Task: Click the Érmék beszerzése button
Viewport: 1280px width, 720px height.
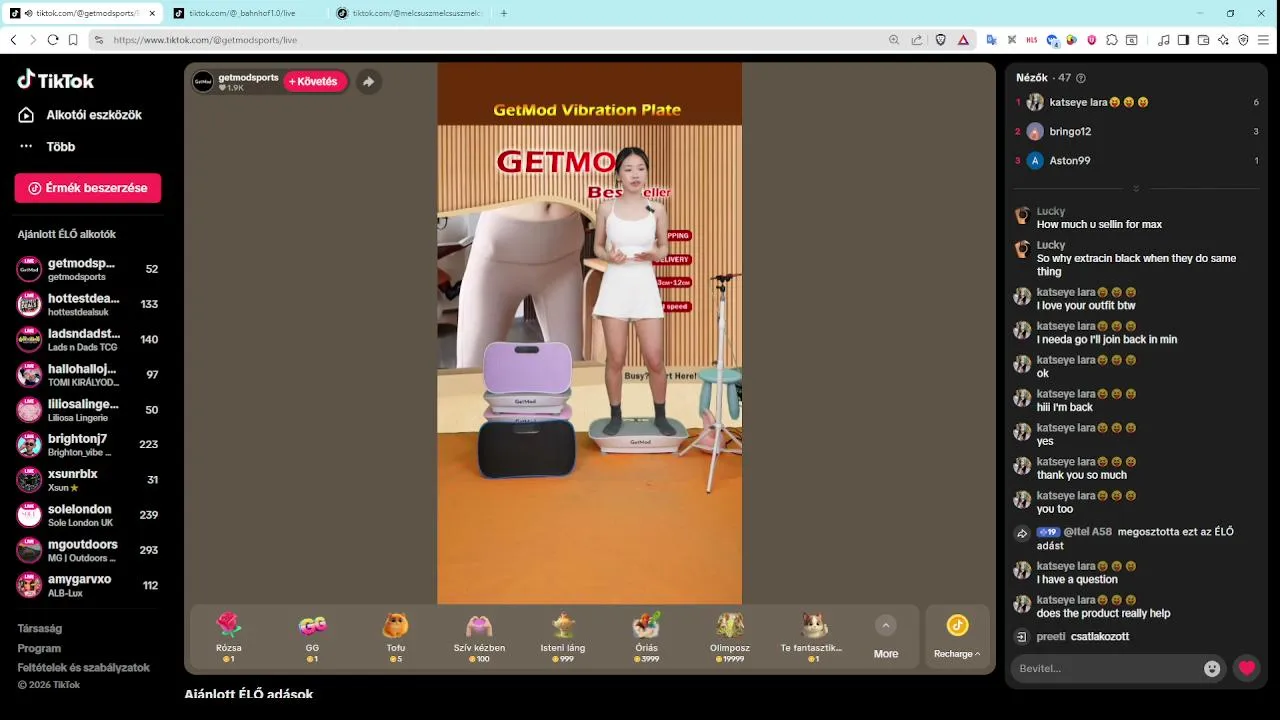Action: (x=88, y=188)
